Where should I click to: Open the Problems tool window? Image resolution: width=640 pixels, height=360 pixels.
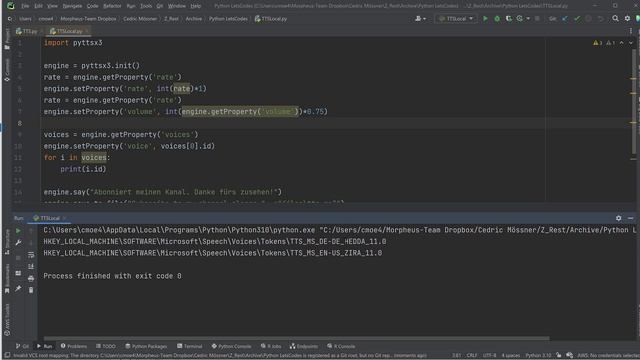tap(74, 346)
